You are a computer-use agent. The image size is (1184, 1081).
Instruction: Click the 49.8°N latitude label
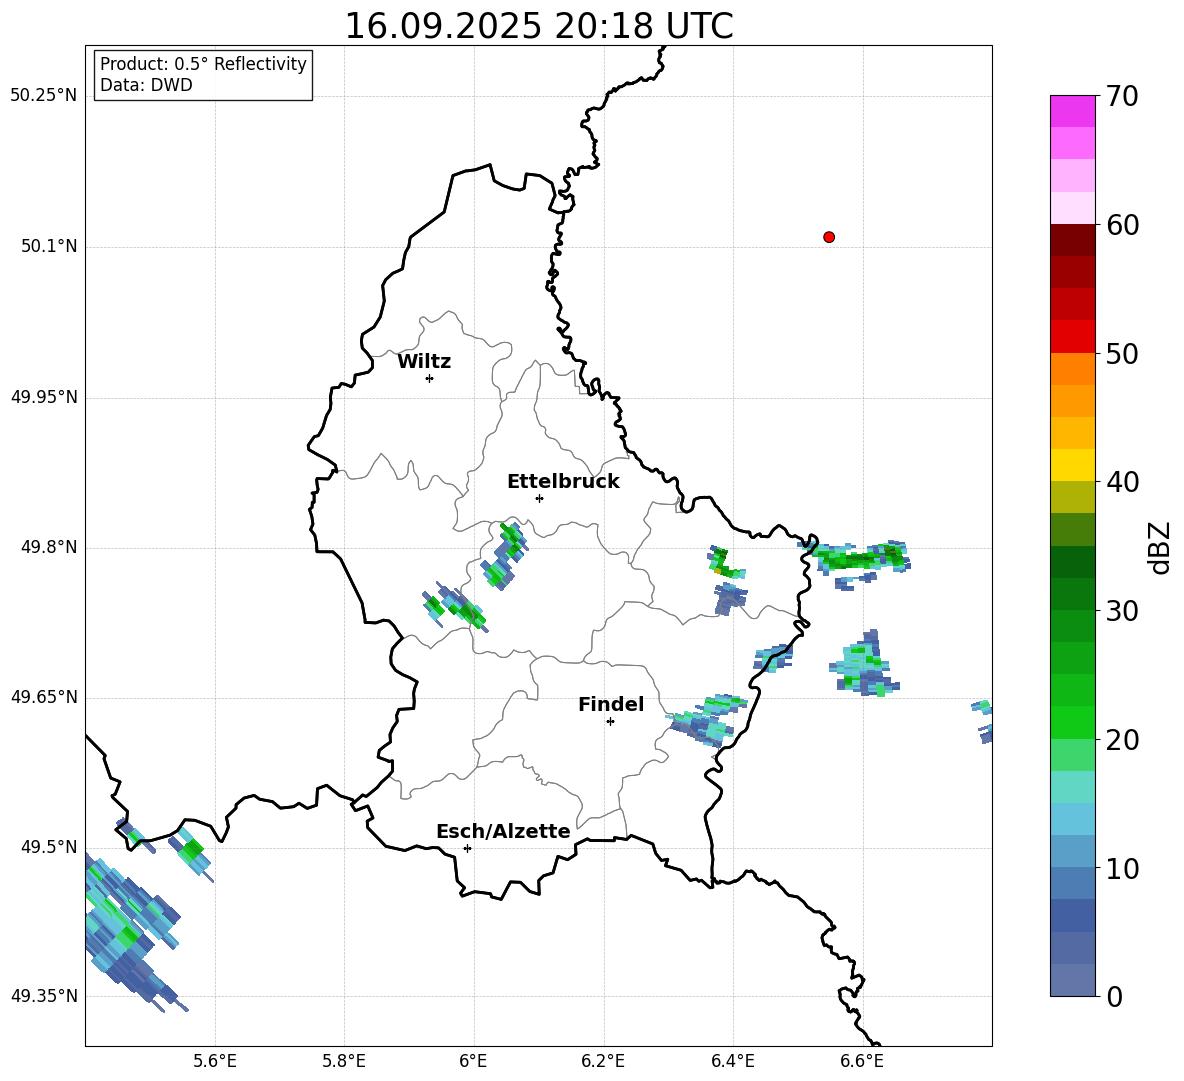click(x=48, y=547)
